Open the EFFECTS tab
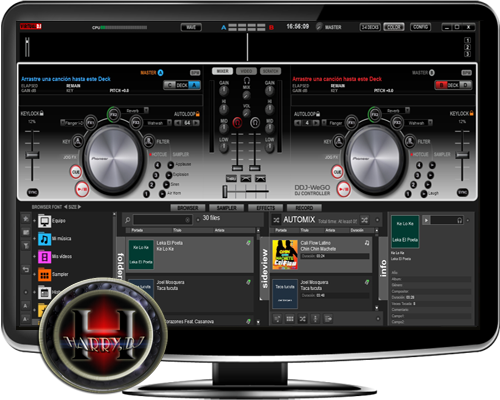The width and height of the screenshot is (500, 400). [265, 208]
